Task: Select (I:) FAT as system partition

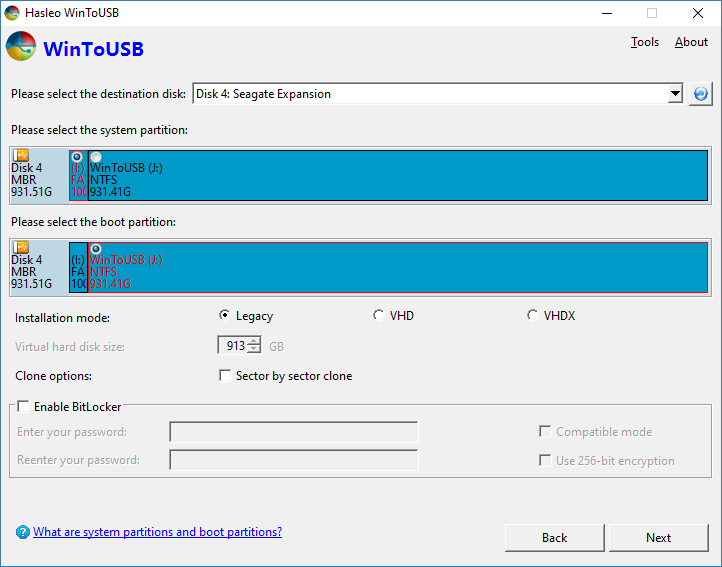Action: pyautogui.click(x=77, y=157)
